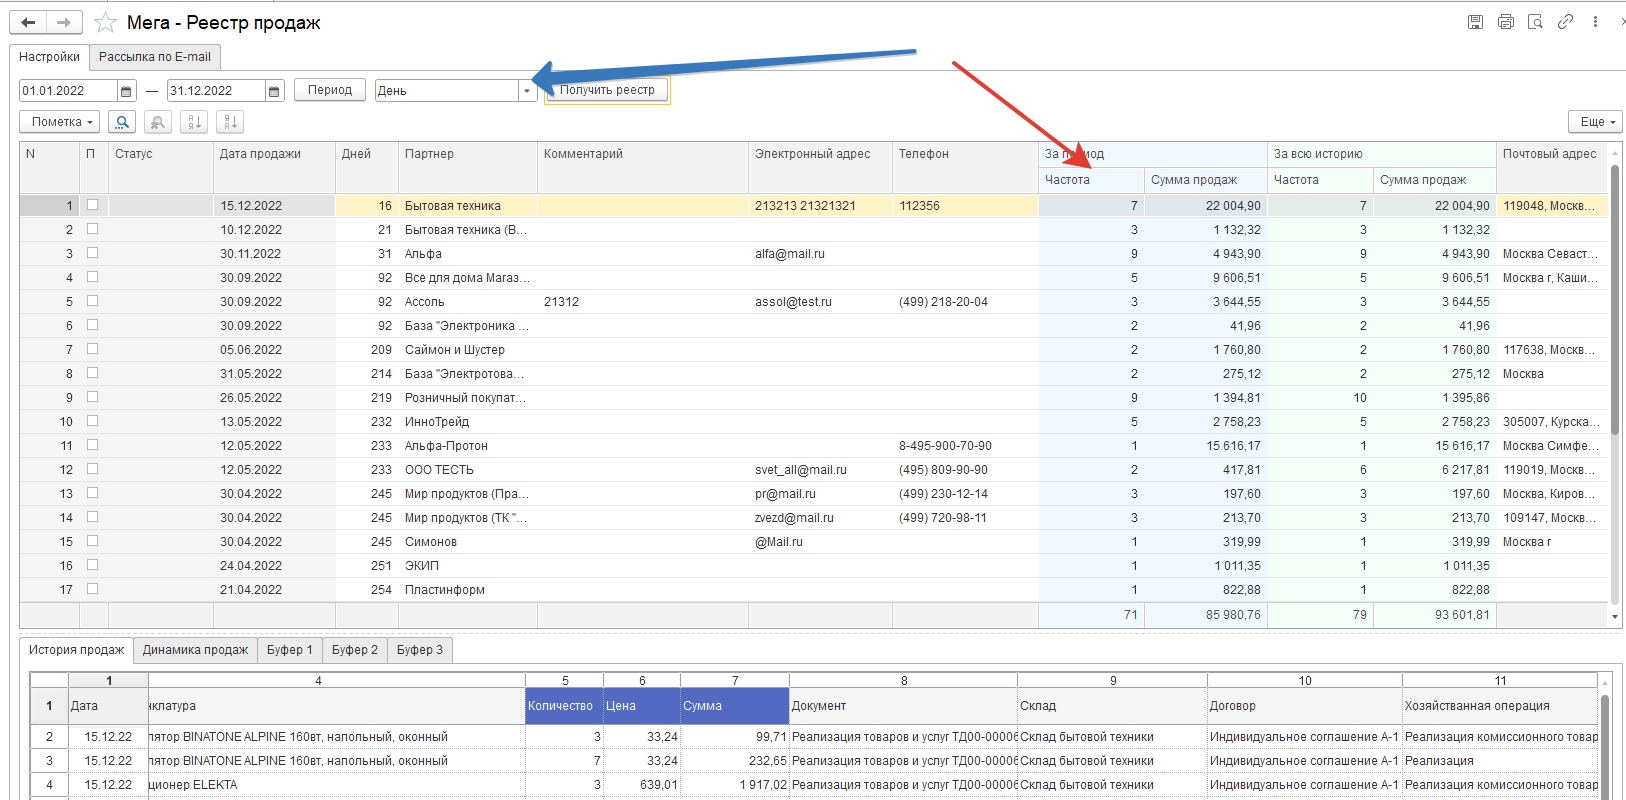Click the День periodicity field
The width and height of the screenshot is (1626, 800).
447,91
